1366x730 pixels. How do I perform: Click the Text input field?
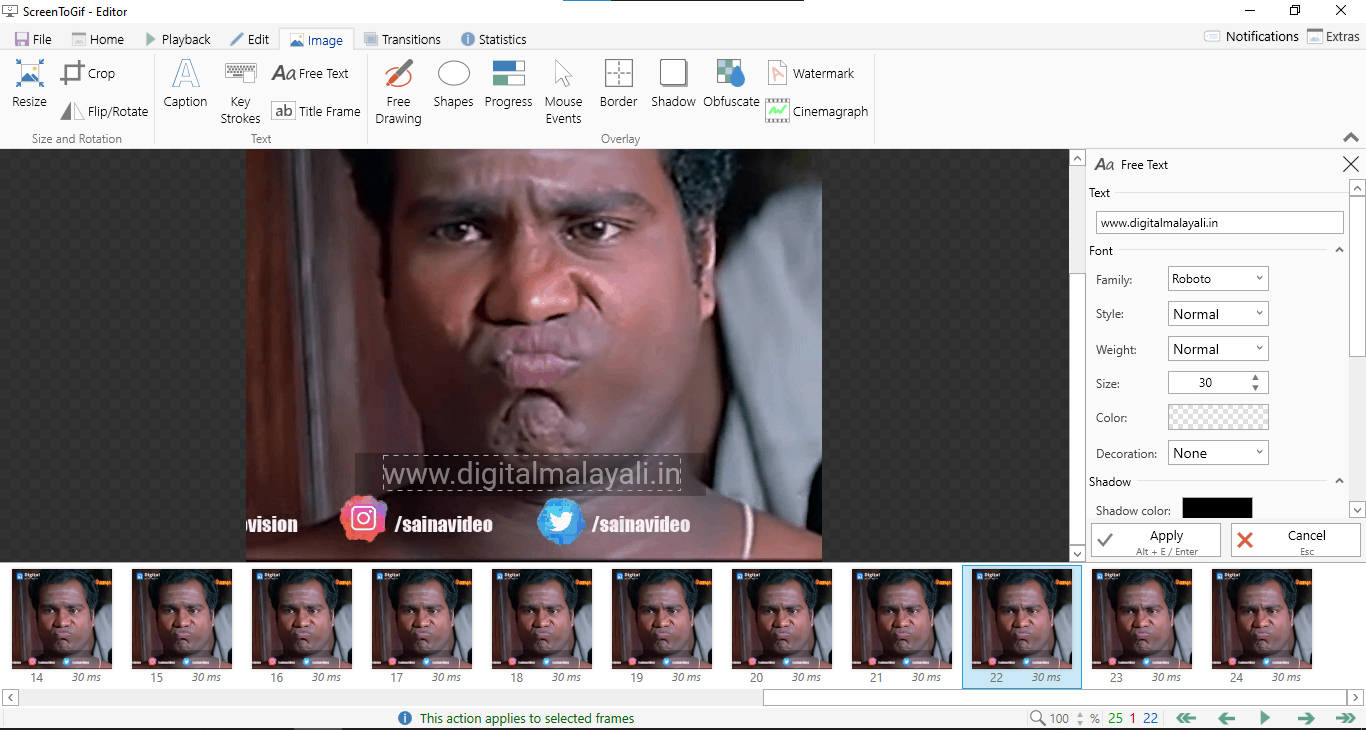(1219, 223)
